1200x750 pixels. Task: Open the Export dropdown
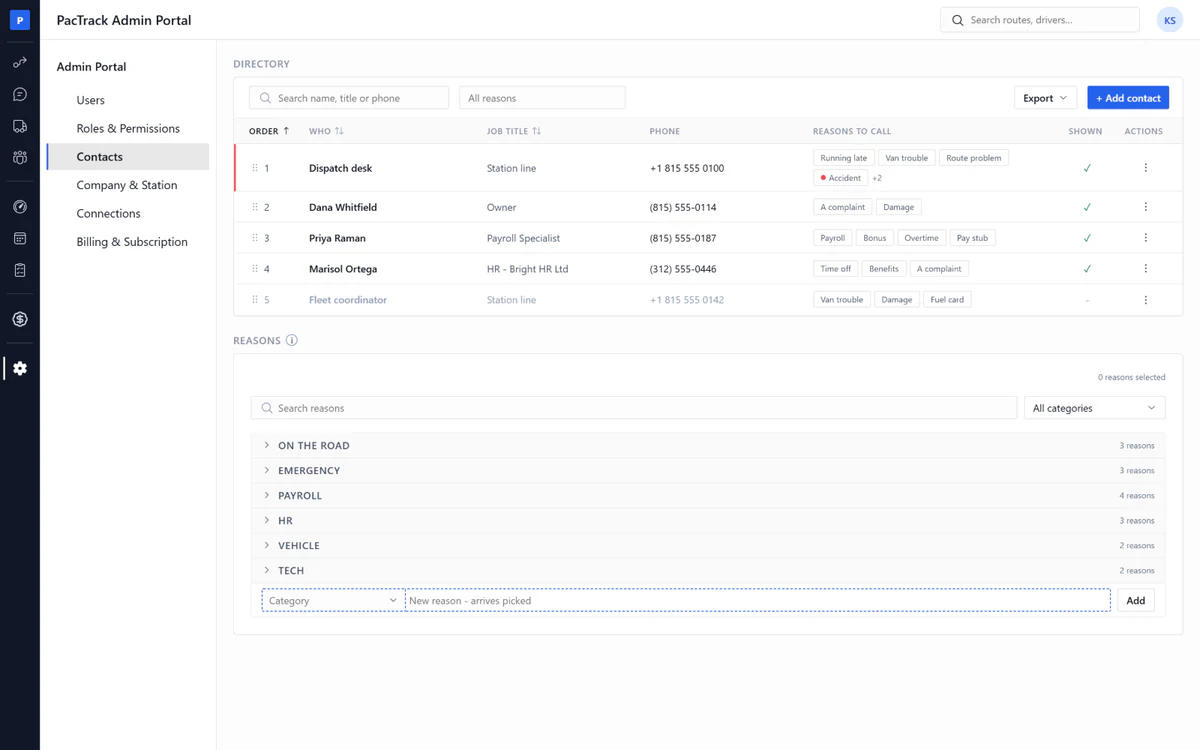coord(1045,98)
